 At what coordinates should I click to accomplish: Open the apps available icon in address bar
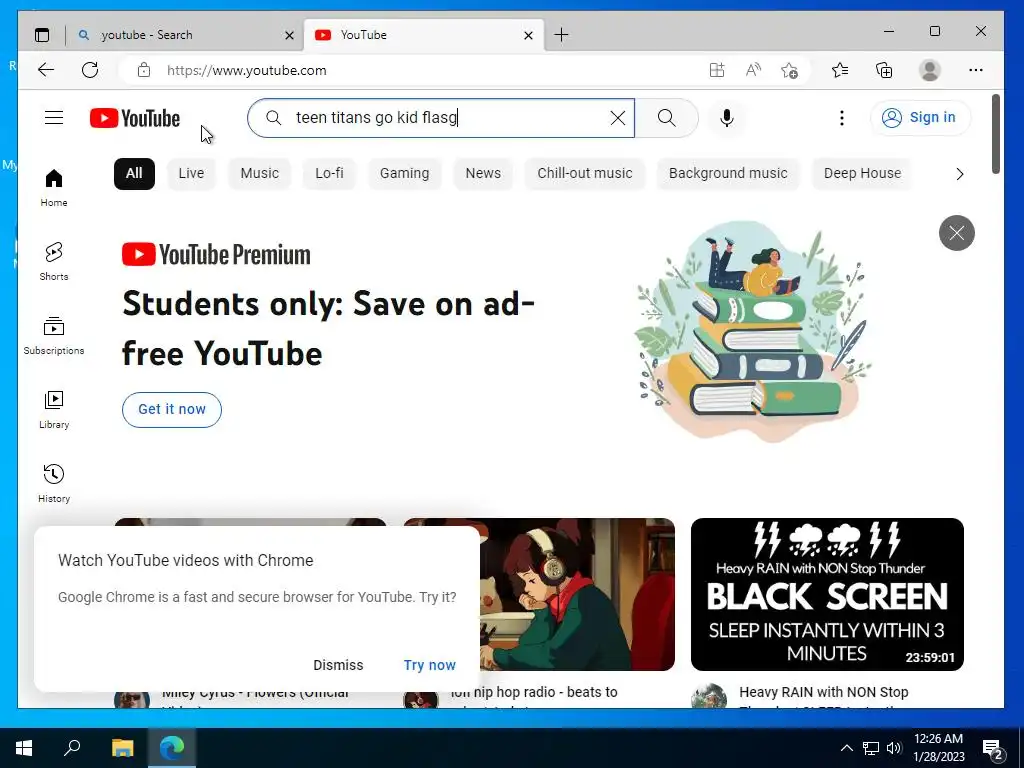[716, 70]
